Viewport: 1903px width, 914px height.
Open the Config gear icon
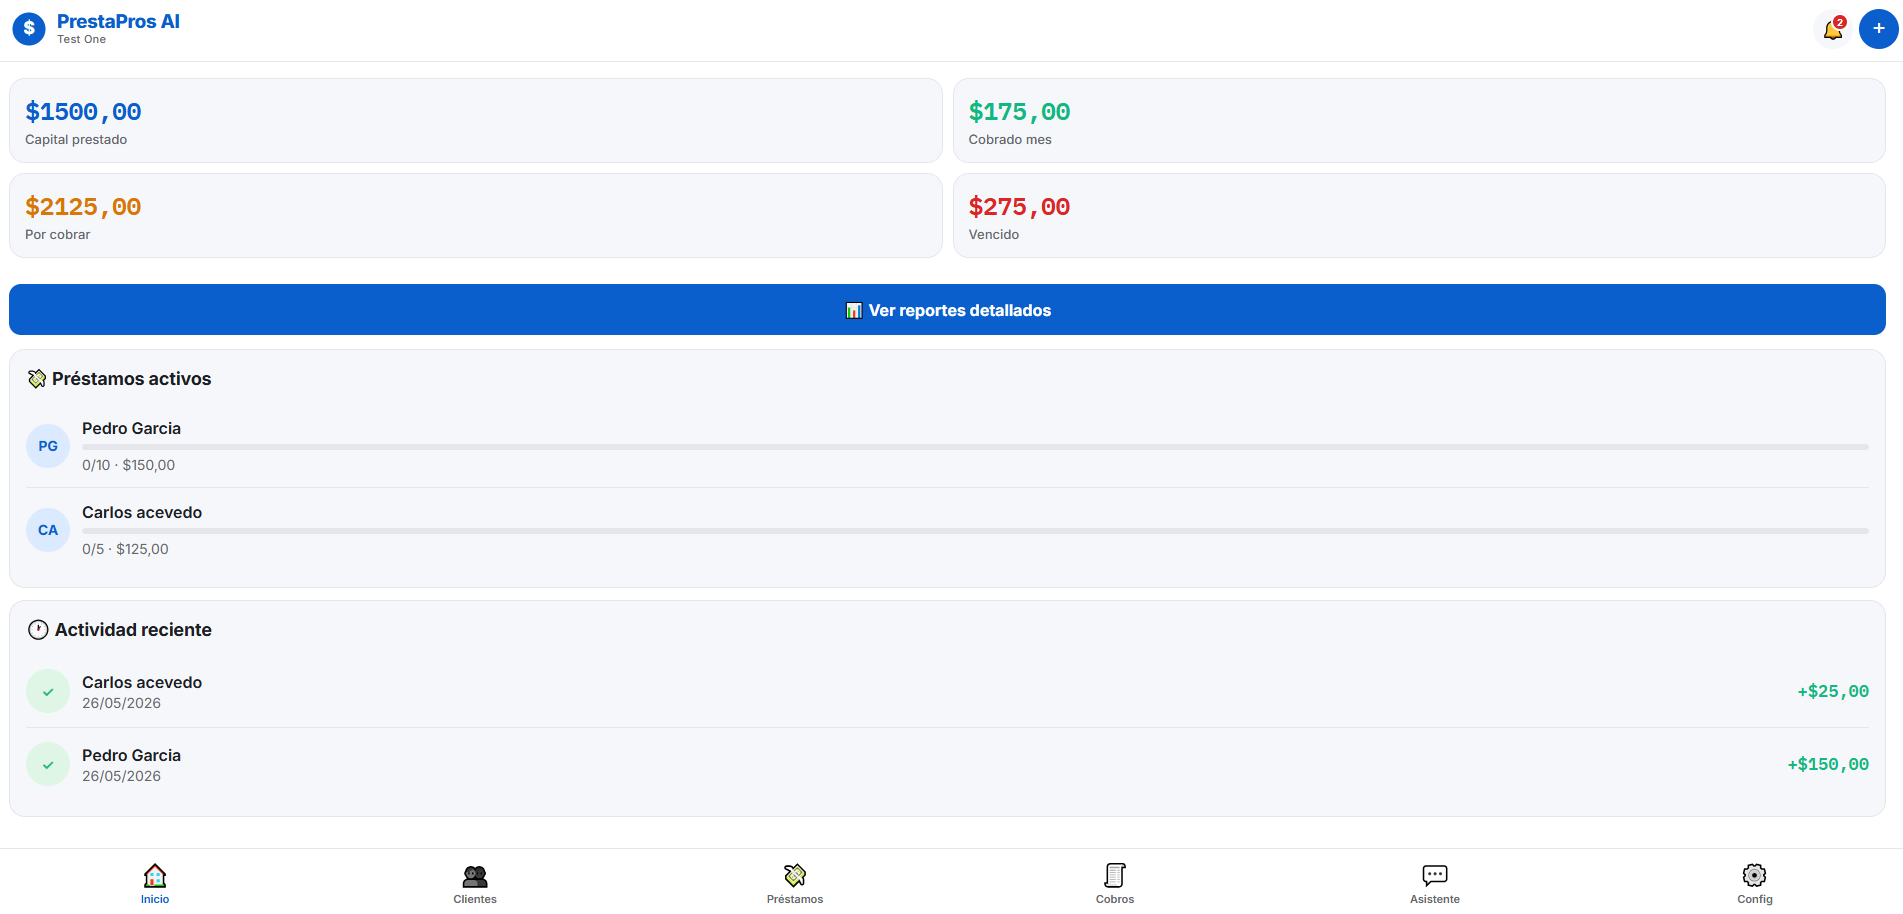point(1754,876)
